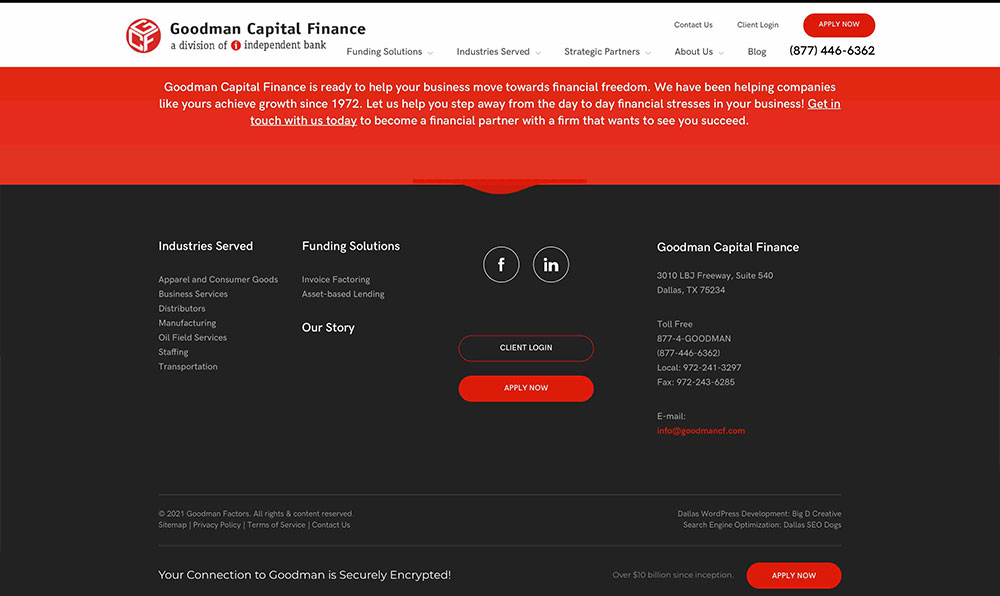Open Business Services footer link

[193, 294]
